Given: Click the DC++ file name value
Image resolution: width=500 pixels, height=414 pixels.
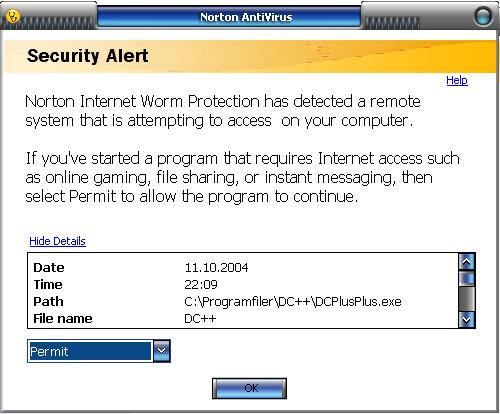Looking at the screenshot, I should [200, 319].
